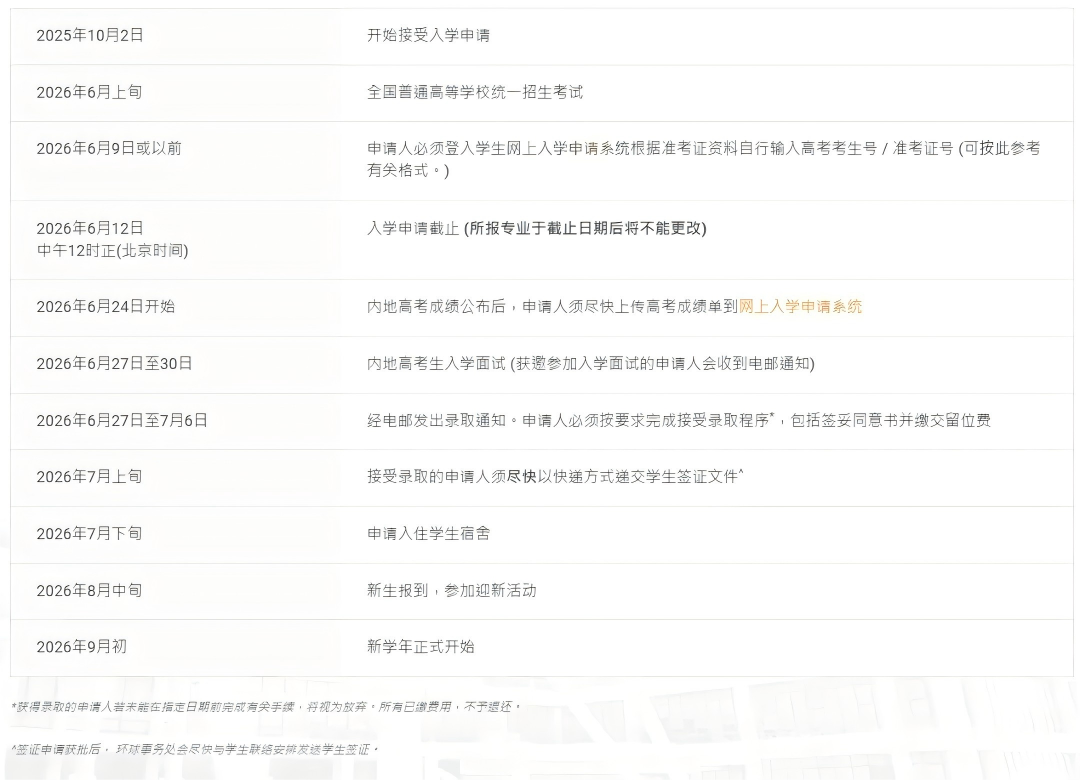Viewport: 1080px width, 780px height.
Task: Click the 2026年6月9日或以前 date
Action: (x=109, y=148)
